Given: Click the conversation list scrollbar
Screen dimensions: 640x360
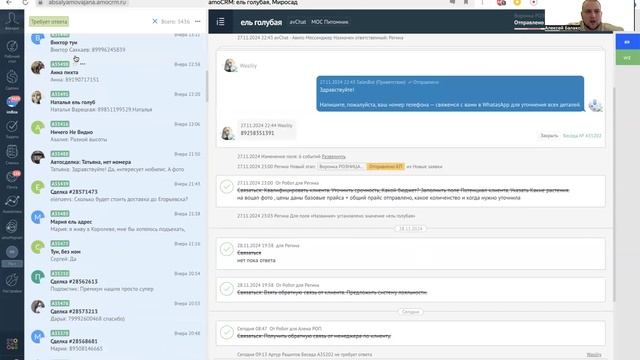Looking at the screenshot, I should click(207, 87).
